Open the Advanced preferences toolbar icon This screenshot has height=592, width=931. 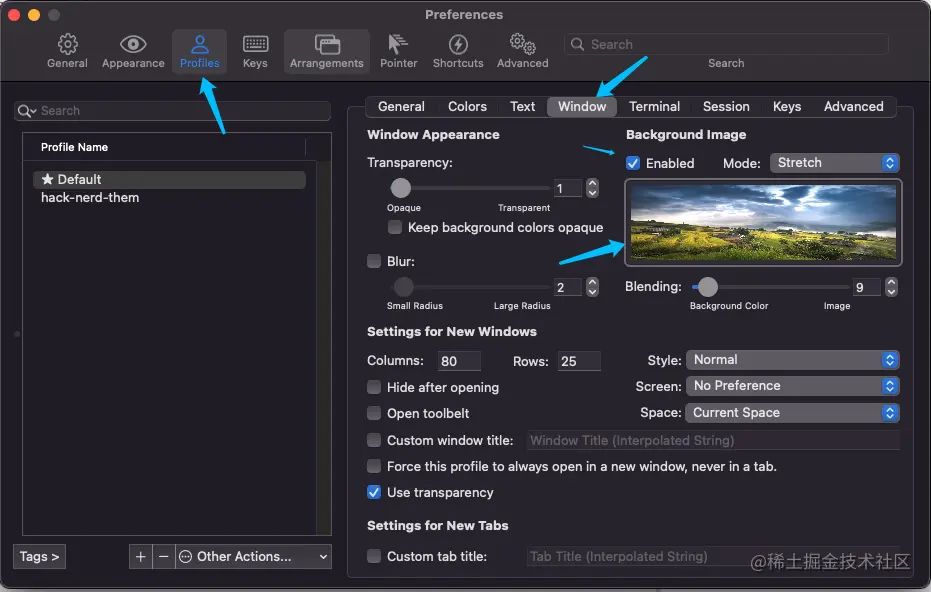pyautogui.click(x=522, y=52)
